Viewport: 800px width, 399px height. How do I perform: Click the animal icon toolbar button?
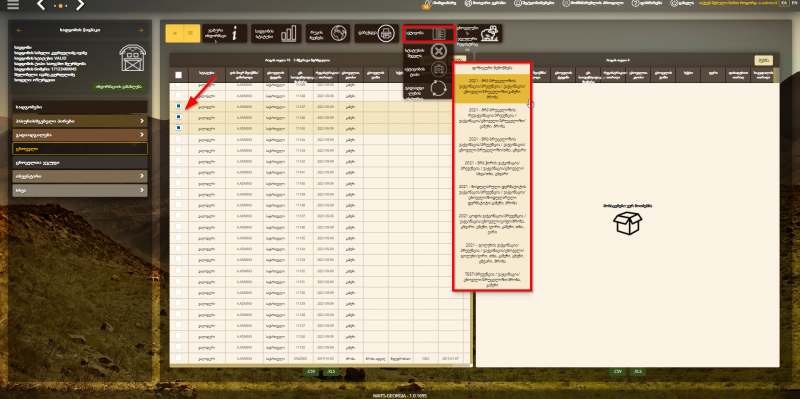click(x=479, y=34)
